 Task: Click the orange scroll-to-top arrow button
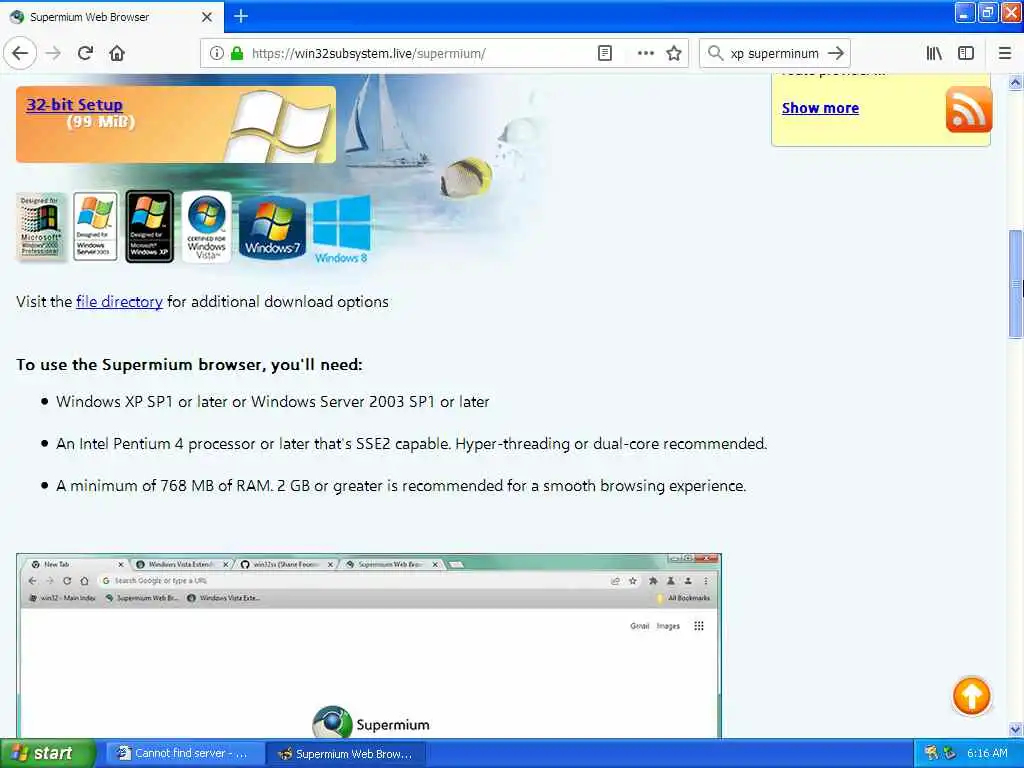point(971,696)
